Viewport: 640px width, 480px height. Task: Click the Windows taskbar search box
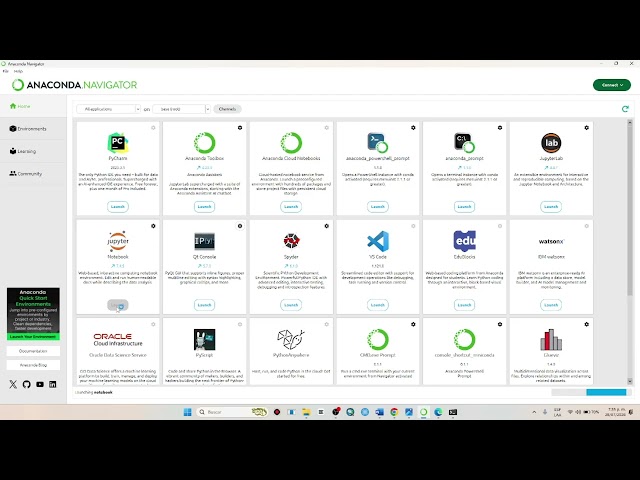[x=232, y=412]
